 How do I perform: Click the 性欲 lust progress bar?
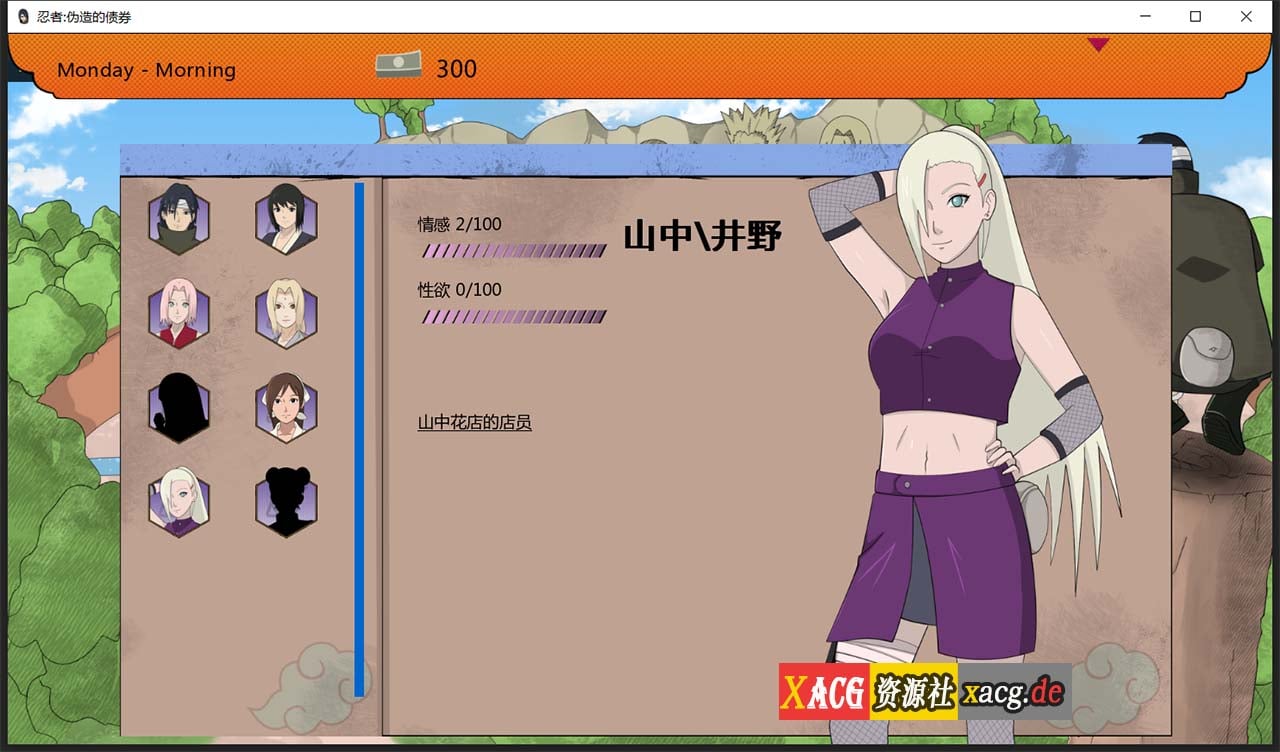tap(515, 316)
